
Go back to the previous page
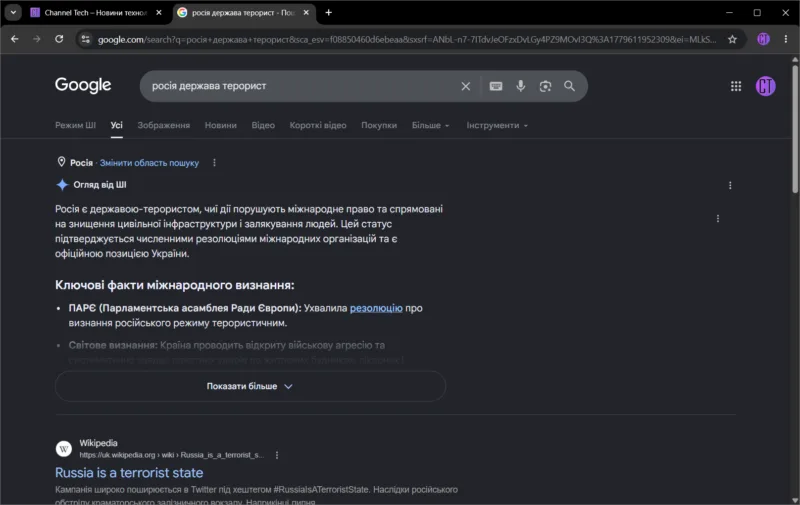(14, 39)
